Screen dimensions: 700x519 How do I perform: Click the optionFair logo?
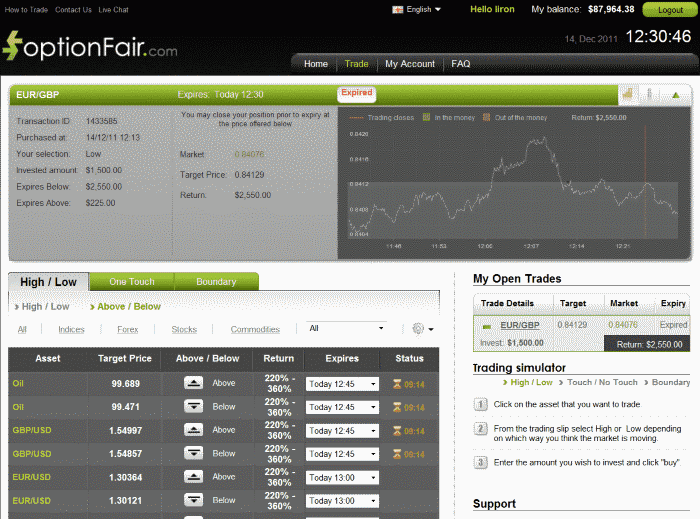coord(90,45)
